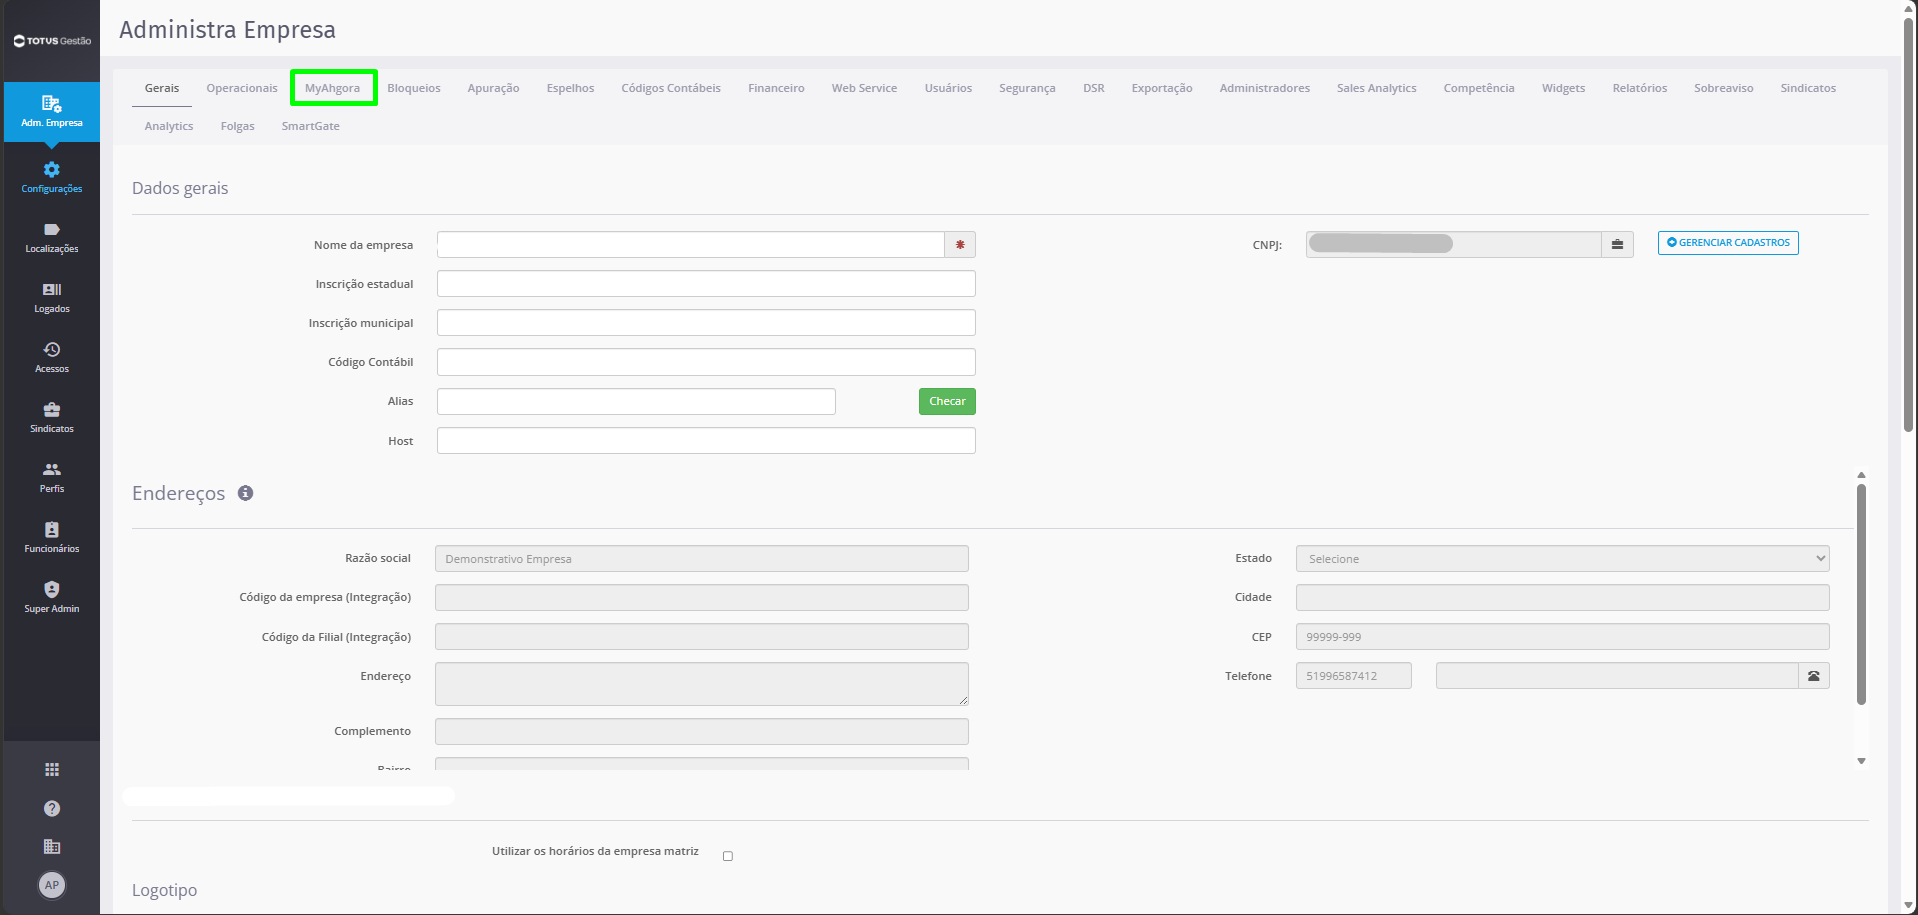Open the Administradores tab
The image size is (1918, 915).
pos(1264,88)
